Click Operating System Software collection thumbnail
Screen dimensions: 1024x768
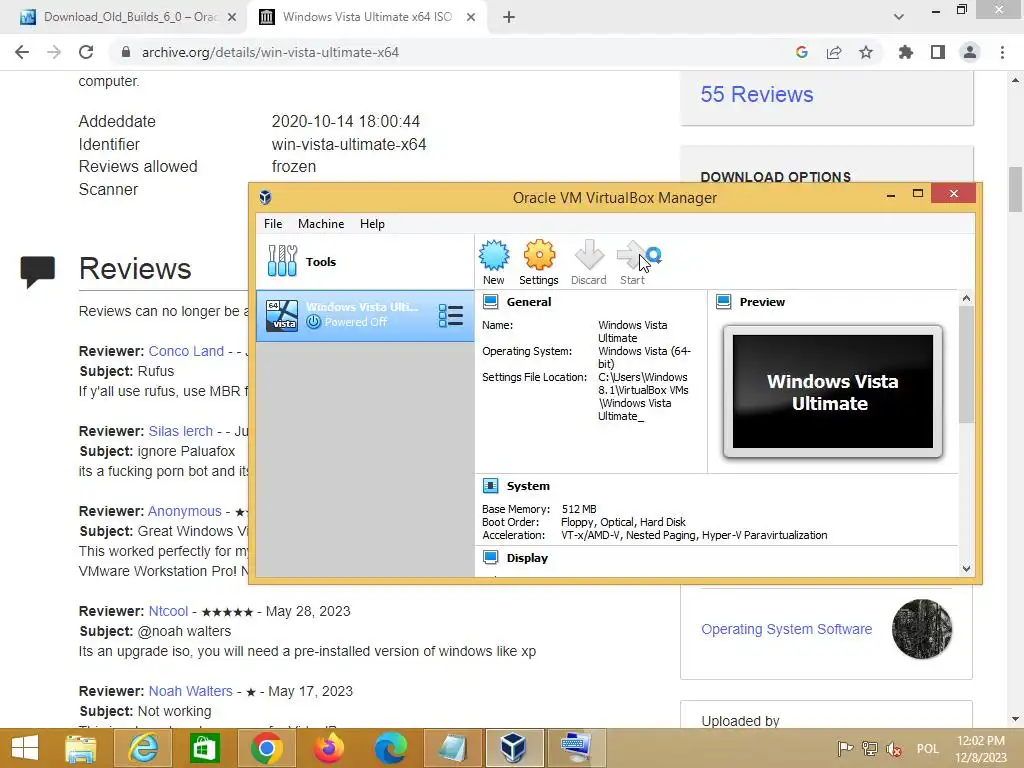(x=921, y=628)
